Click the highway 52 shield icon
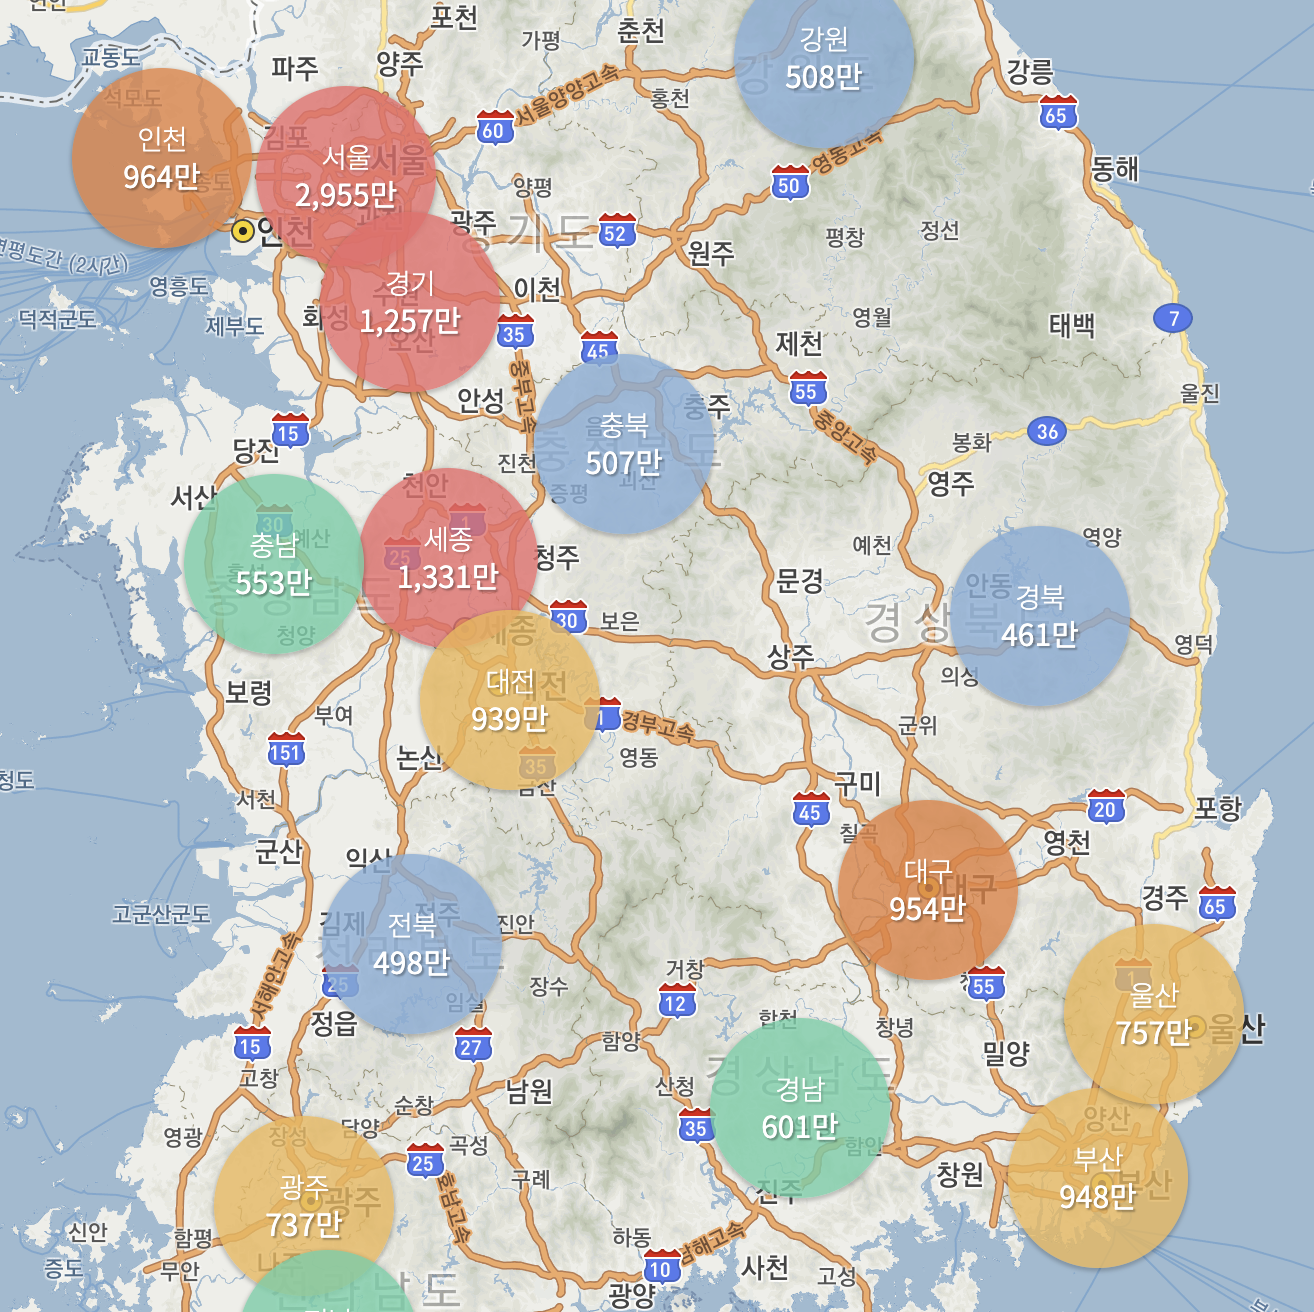This screenshot has height=1312, width=1314. coord(617,230)
